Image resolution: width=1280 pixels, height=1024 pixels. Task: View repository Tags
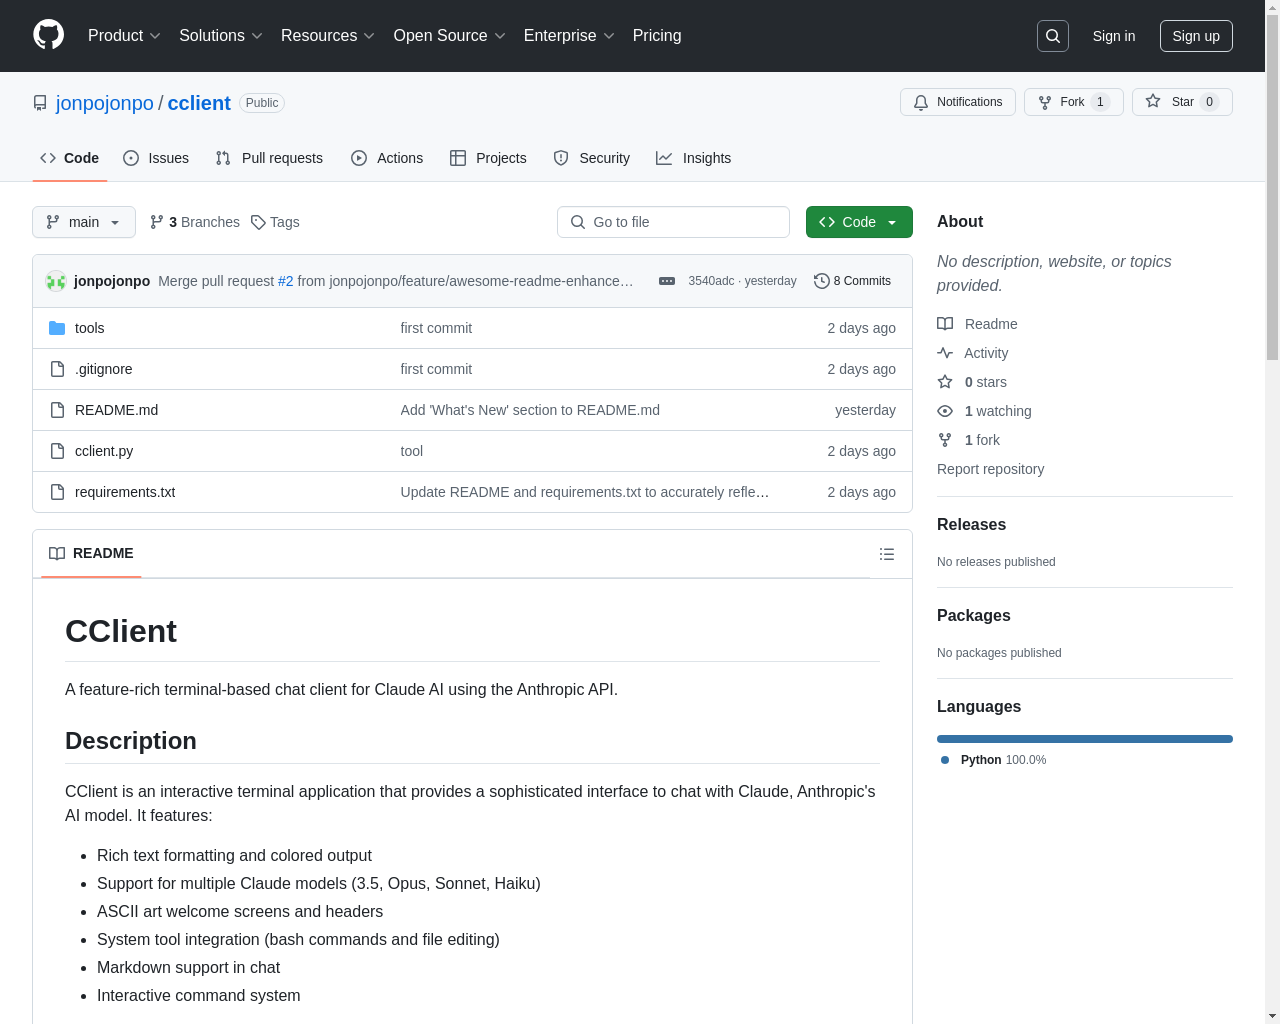(x=275, y=222)
